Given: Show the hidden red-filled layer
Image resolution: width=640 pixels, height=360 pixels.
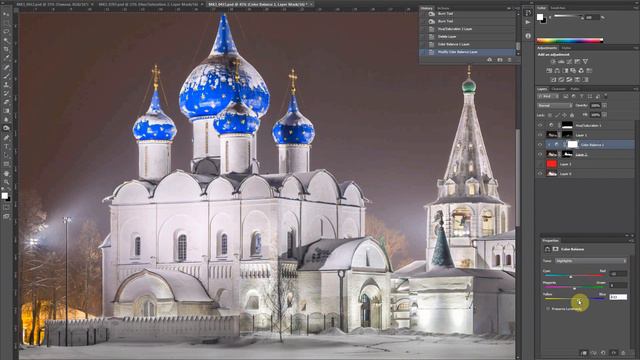Looking at the screenshot, I should click(540, 164).
